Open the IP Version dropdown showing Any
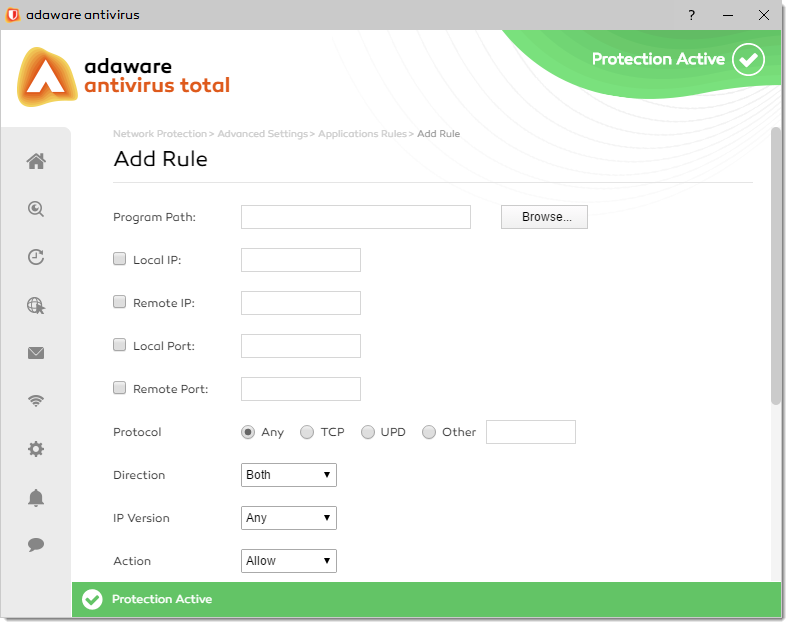This screenshot has width=790, height=626. pos(289,518)
